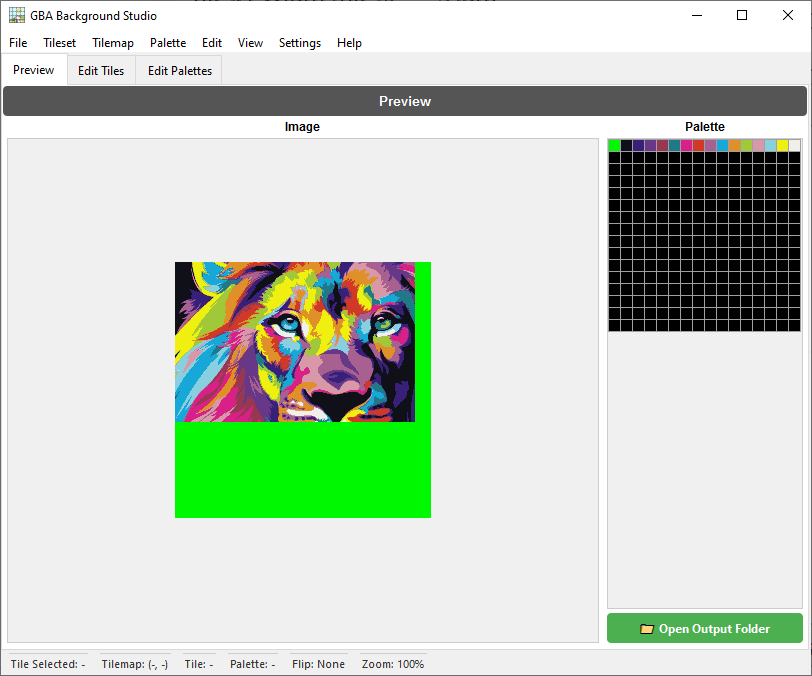The image size is (812, 676).
Task: Maximize the GBA Background Studio window
Action: coord(742,15)
